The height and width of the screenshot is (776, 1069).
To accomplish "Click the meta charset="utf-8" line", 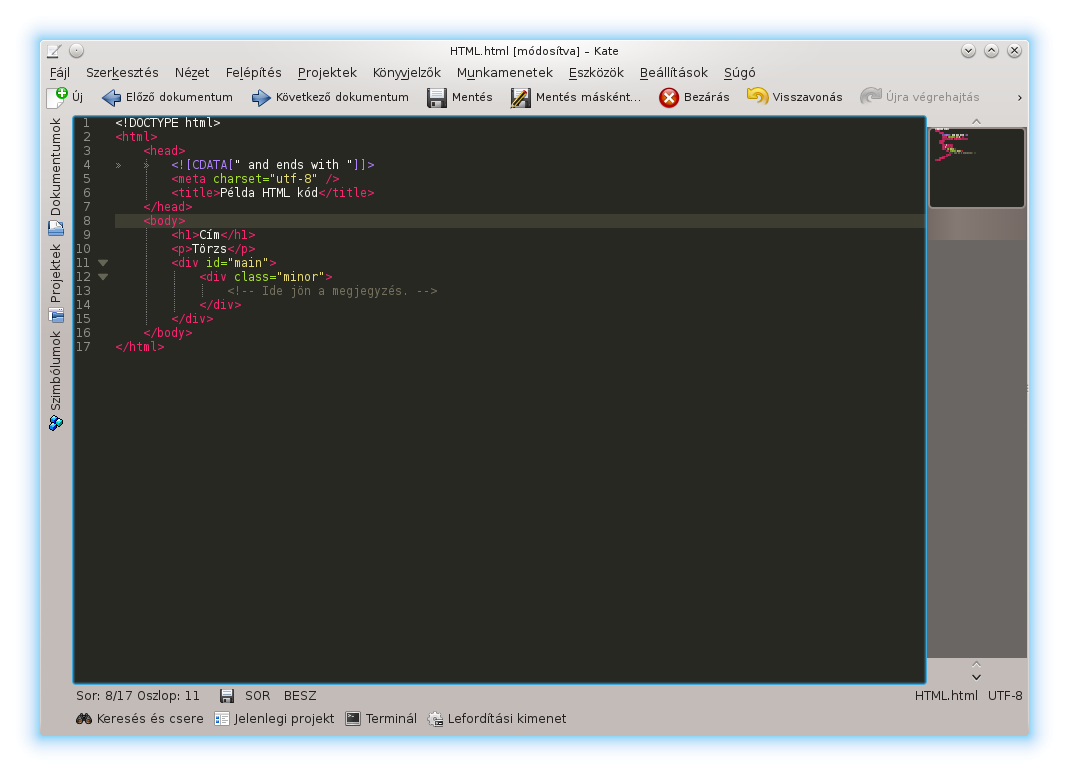I will click(255, 179).
